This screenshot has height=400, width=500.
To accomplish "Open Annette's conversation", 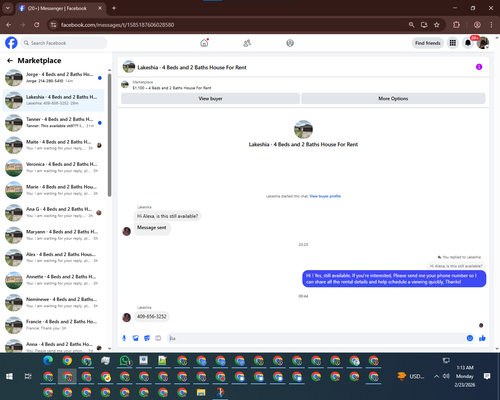I will point(53,280).
